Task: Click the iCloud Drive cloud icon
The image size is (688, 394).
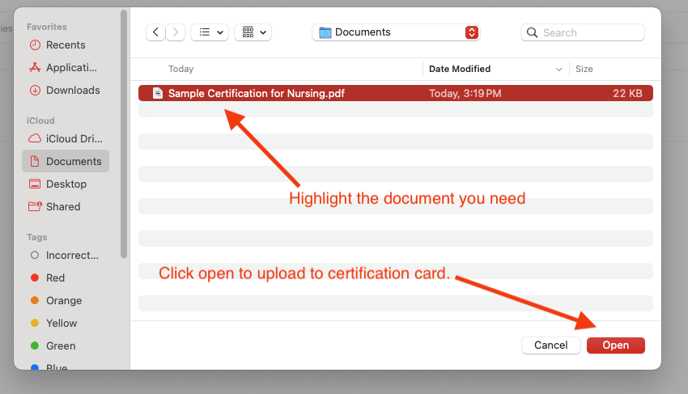Action: 35,139
